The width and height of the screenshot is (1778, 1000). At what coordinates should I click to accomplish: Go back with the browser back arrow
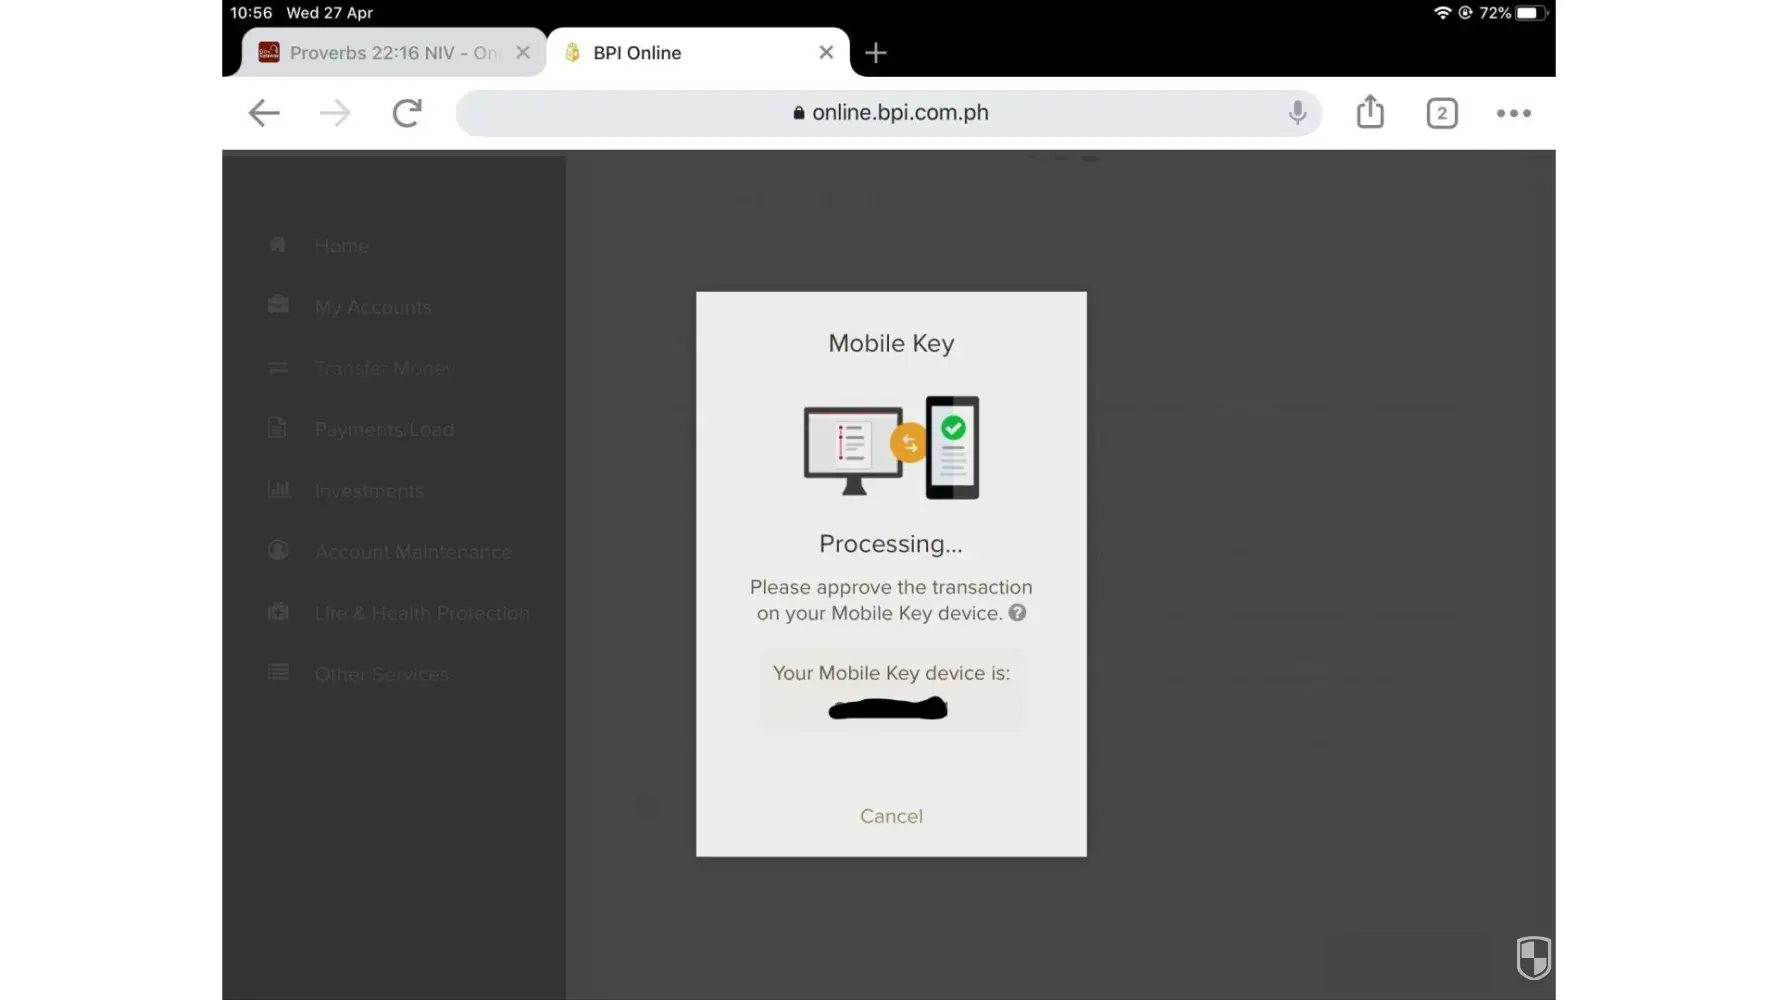tap(264, 113)
